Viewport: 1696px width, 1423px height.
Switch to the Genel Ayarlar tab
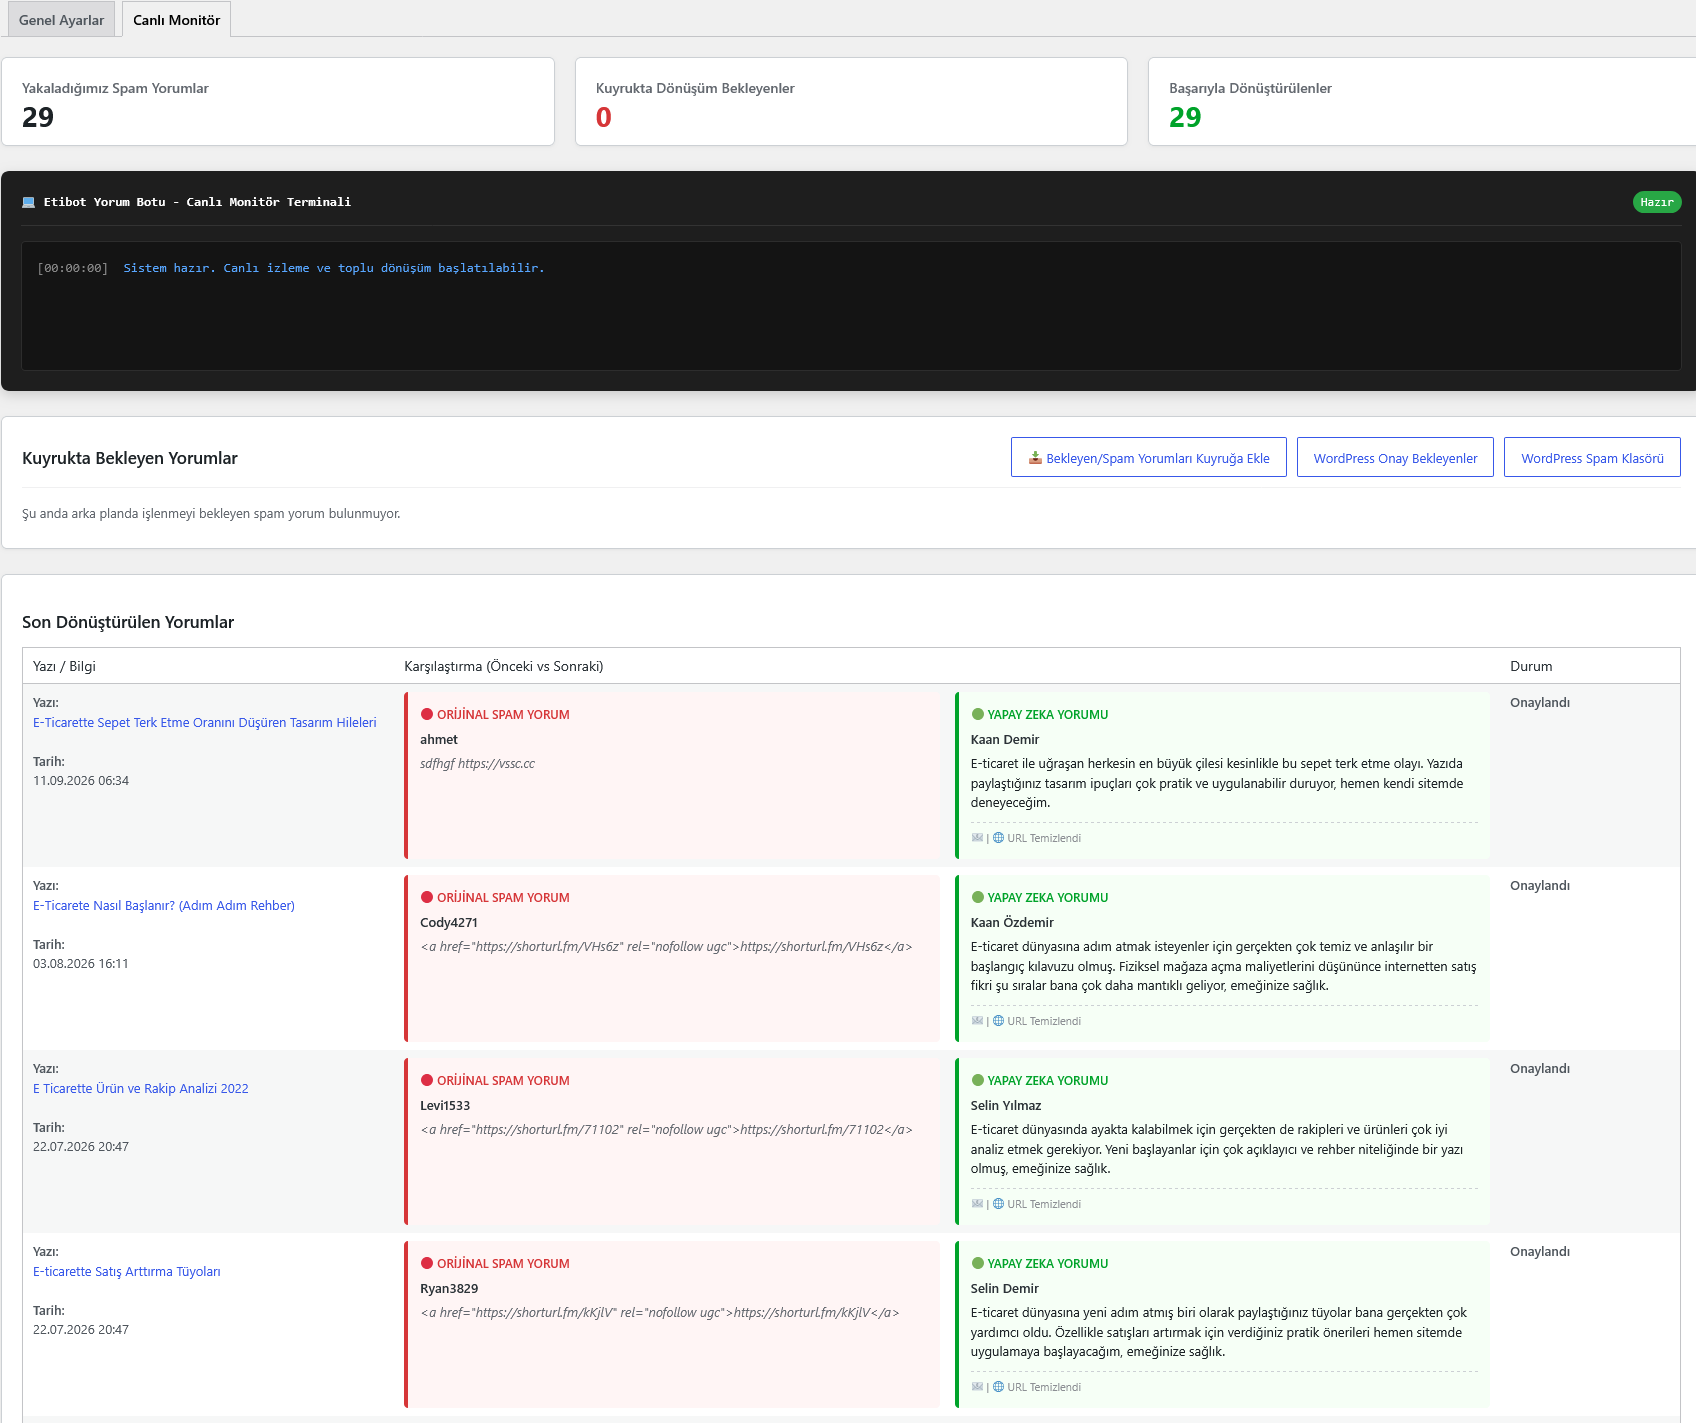[61, 20]
